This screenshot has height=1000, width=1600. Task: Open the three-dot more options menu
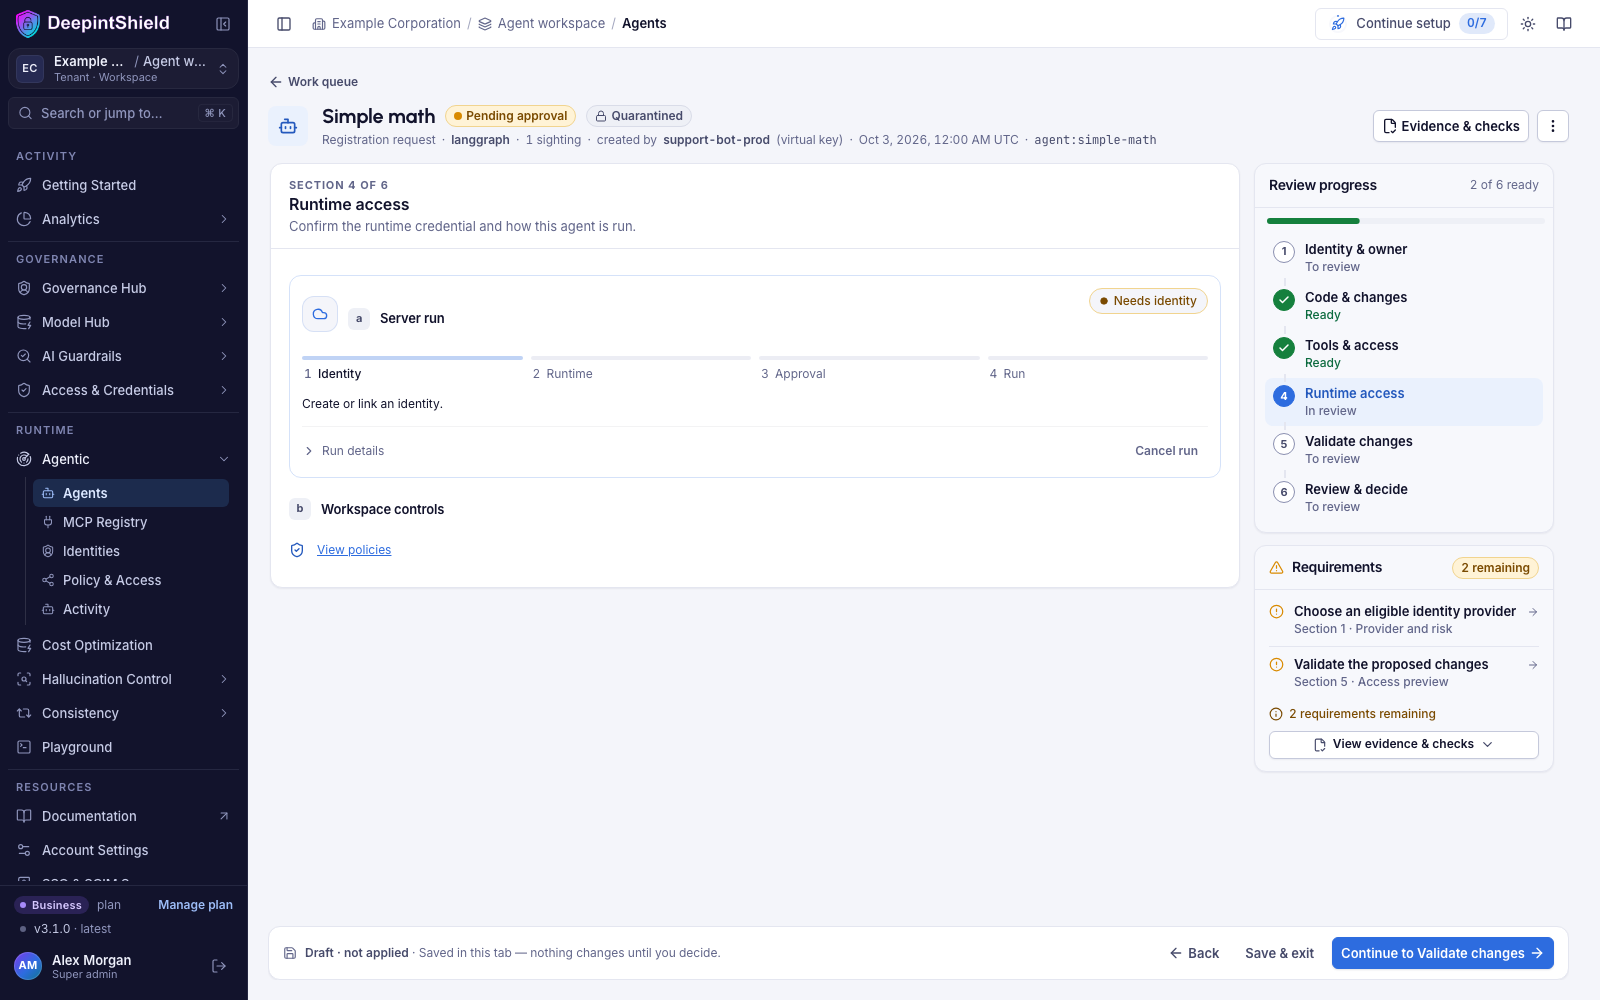pyautogui.click(x=1553, y=126)
